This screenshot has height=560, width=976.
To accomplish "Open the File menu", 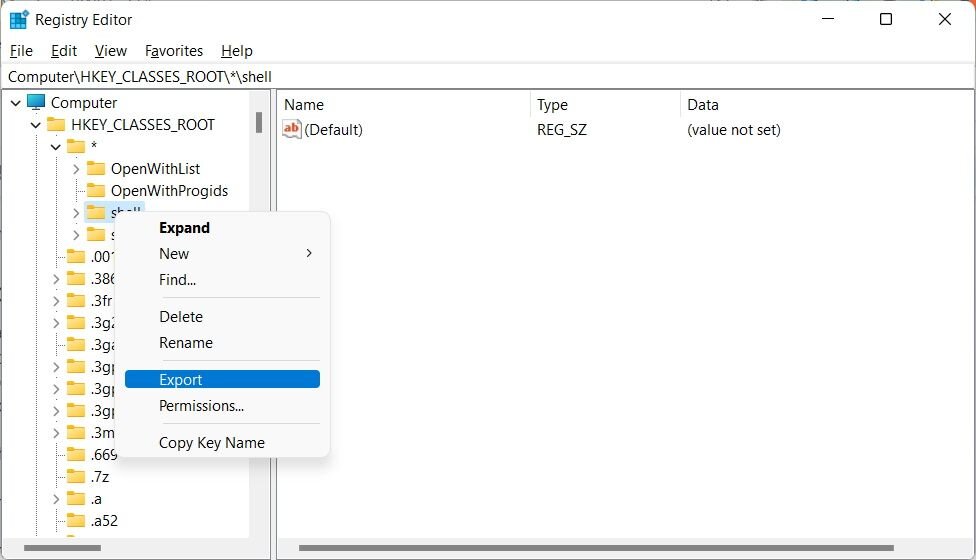I will (x=21, y=51).
